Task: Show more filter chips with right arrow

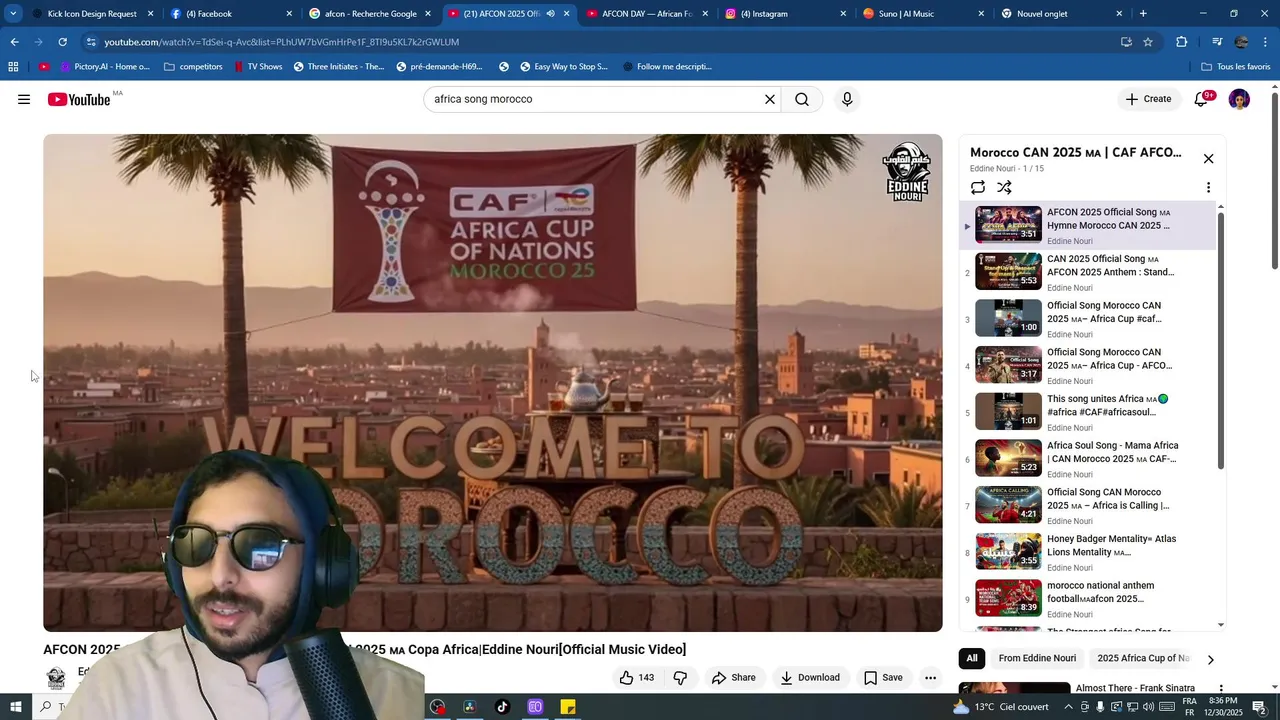Action: click(x=1210, y=659)
